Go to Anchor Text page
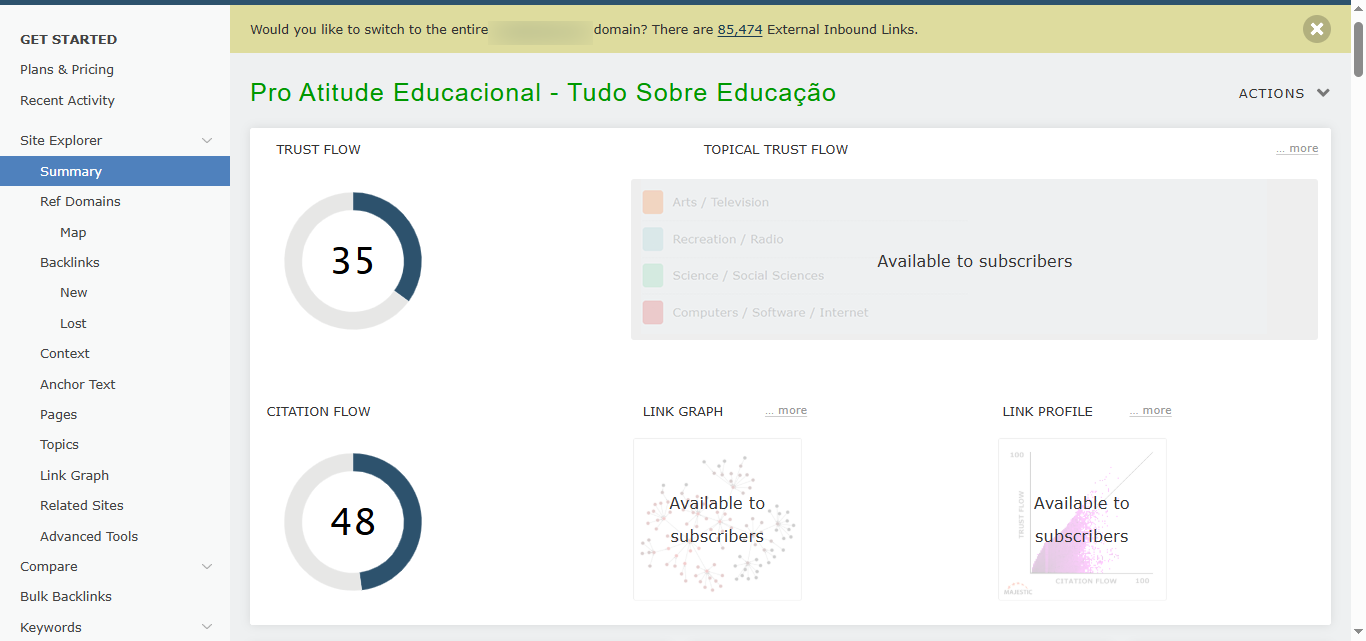1366x641 pixels. [x=78, y=385]
